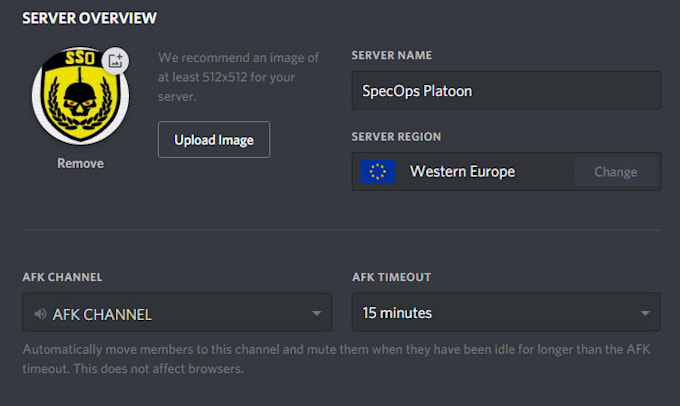Click the SpecOps Platoon server name field
The width and height of the screenshot is (680, 406).
coord(506,90)
